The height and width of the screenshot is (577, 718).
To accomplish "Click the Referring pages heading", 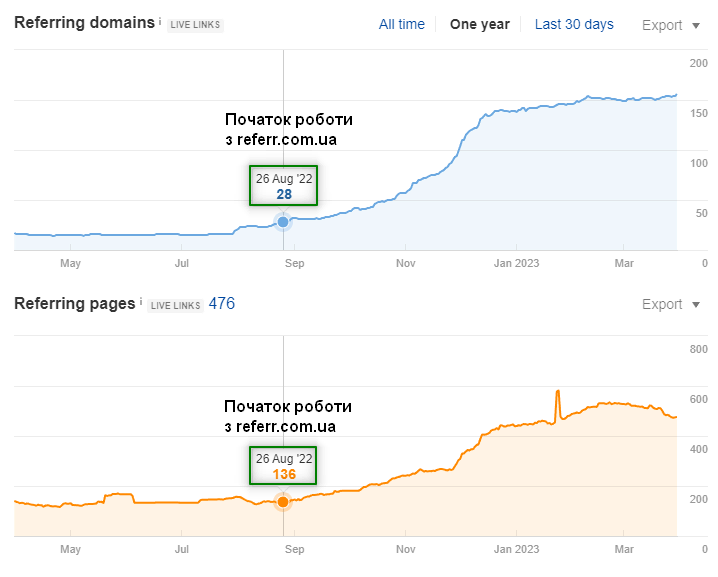I will [74, 303].
